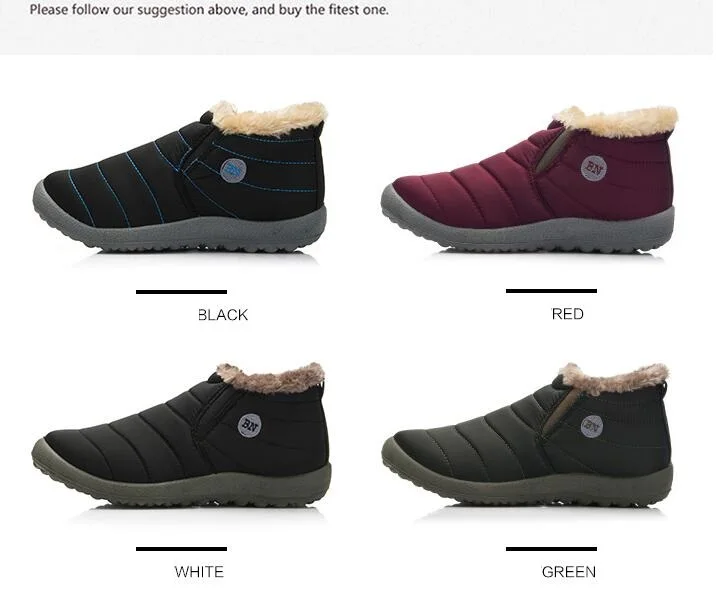Click the black line above WHITE label
Viewport: 716px width, 601px height.
click(181, 549)
